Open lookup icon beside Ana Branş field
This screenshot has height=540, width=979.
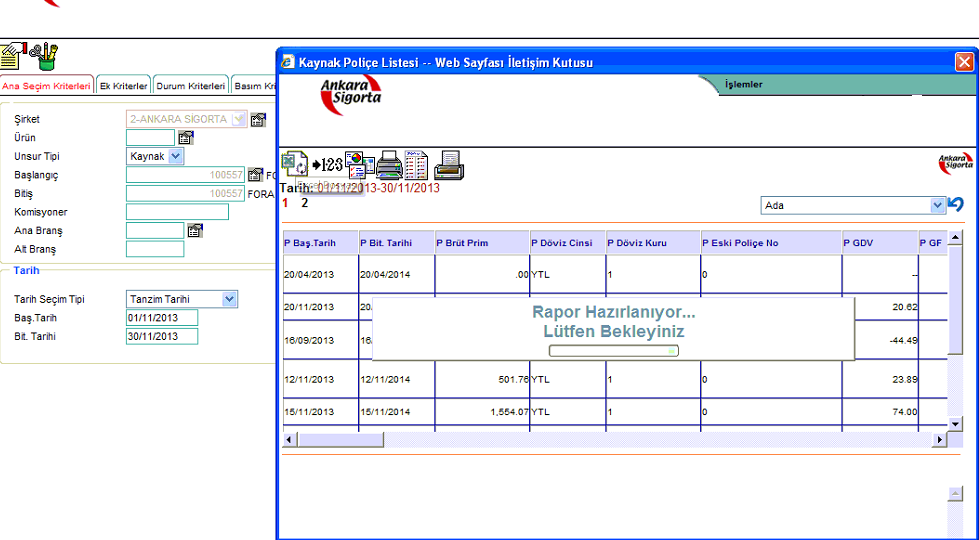pyautogui.click(x=195, y=231)
